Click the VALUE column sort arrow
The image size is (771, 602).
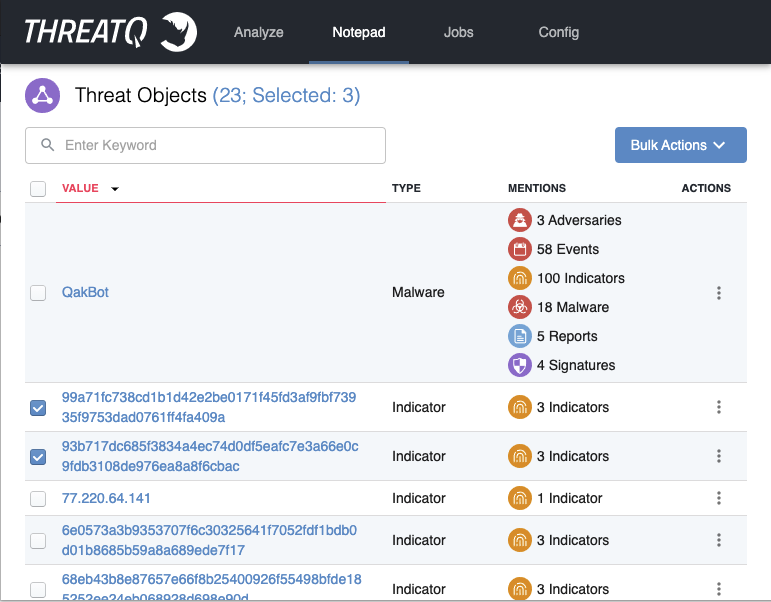click(x=115, y=189)
